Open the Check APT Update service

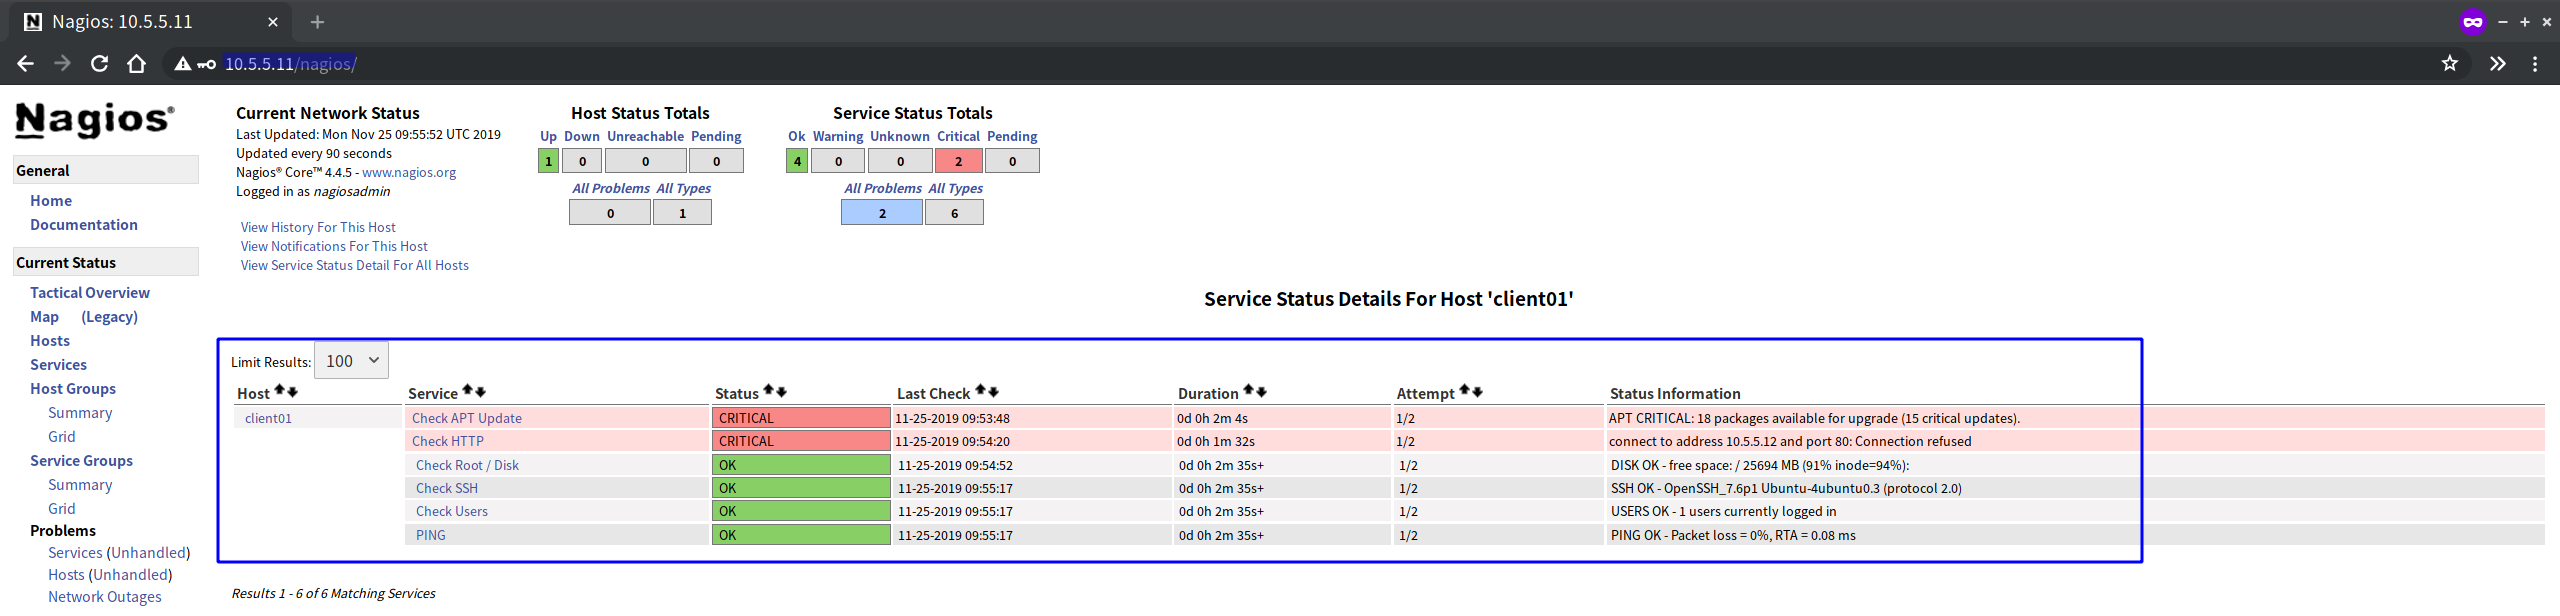tap(467, 418)
